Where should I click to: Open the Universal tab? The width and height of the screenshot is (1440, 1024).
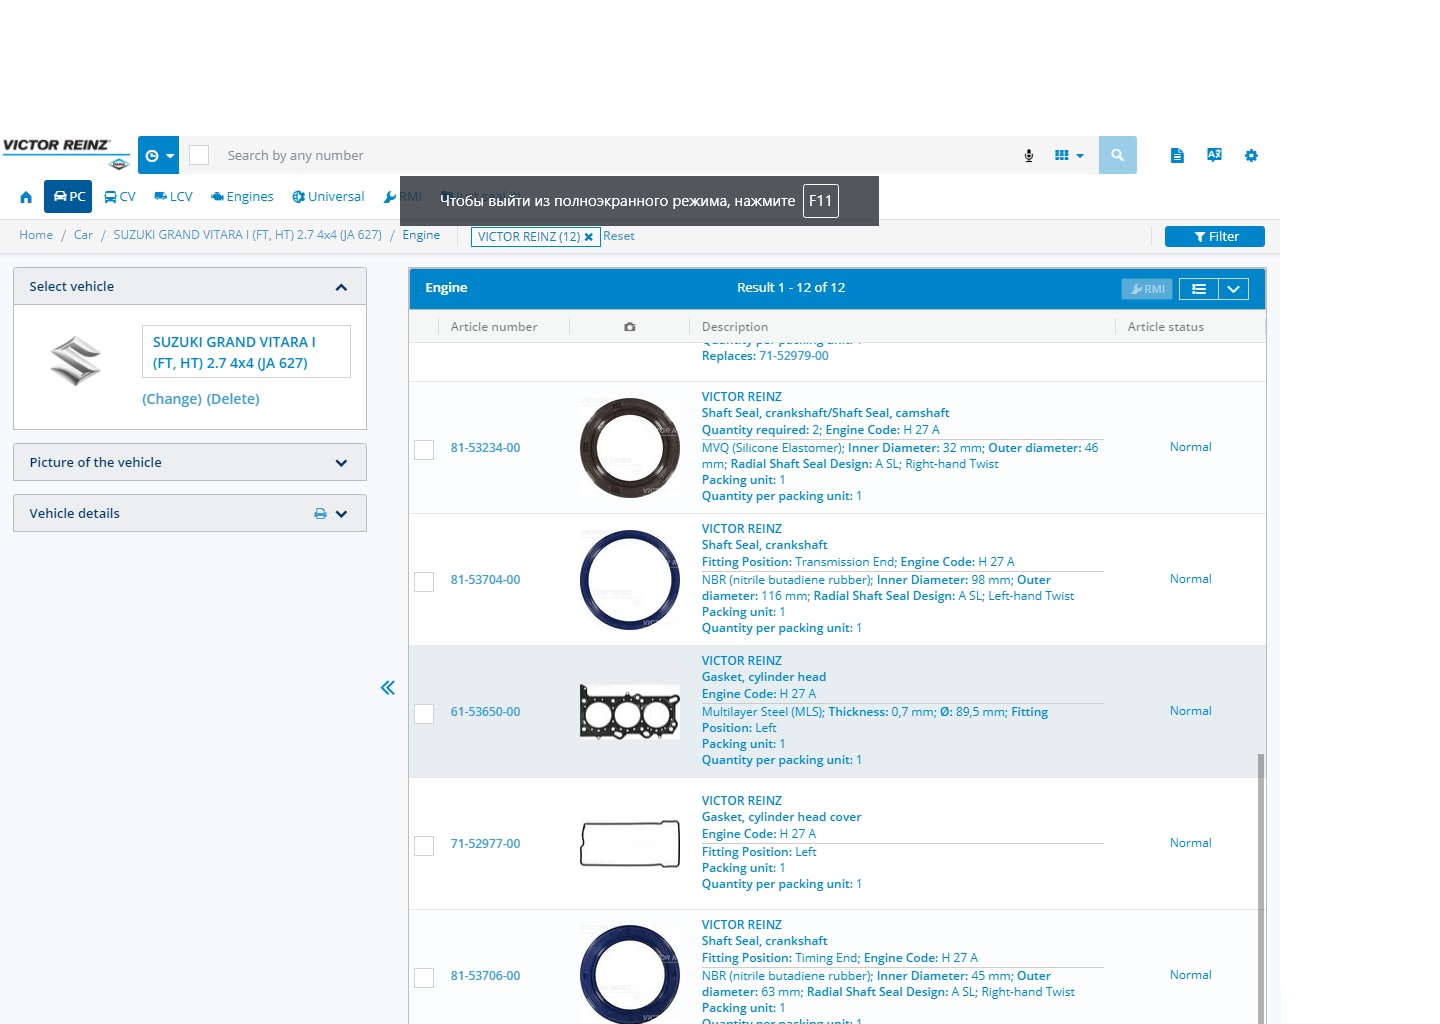coord(328,197)
